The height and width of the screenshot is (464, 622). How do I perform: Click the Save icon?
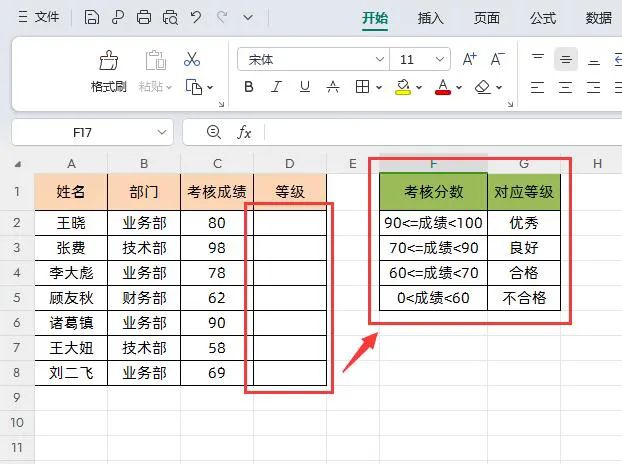click(92, 17)
